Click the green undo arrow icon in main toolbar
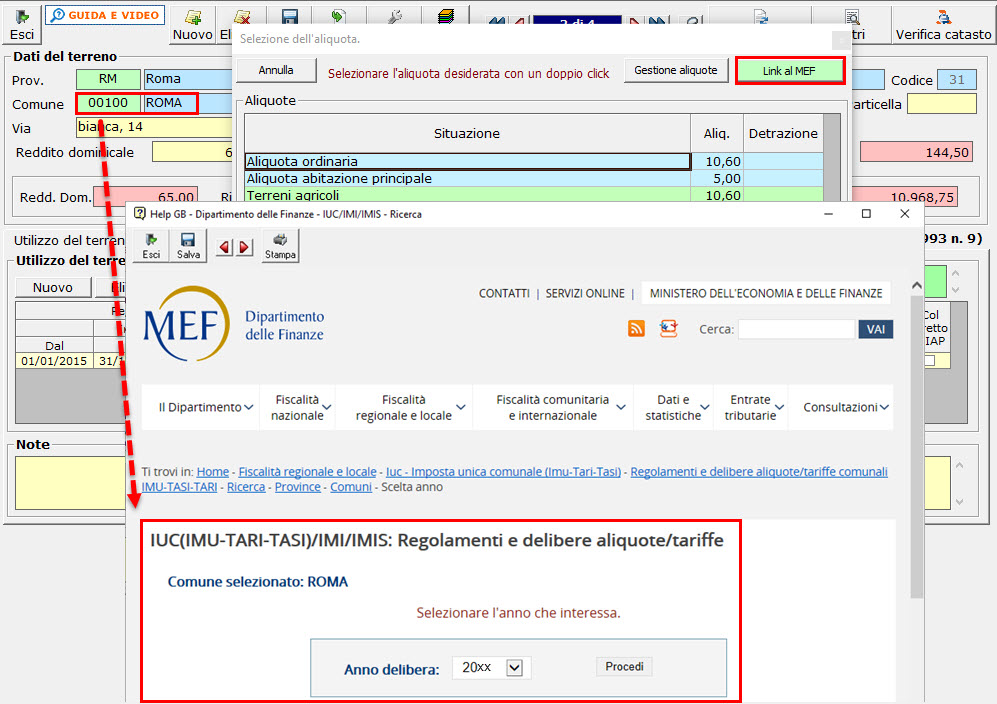997x704 pixels. (338, 17)
